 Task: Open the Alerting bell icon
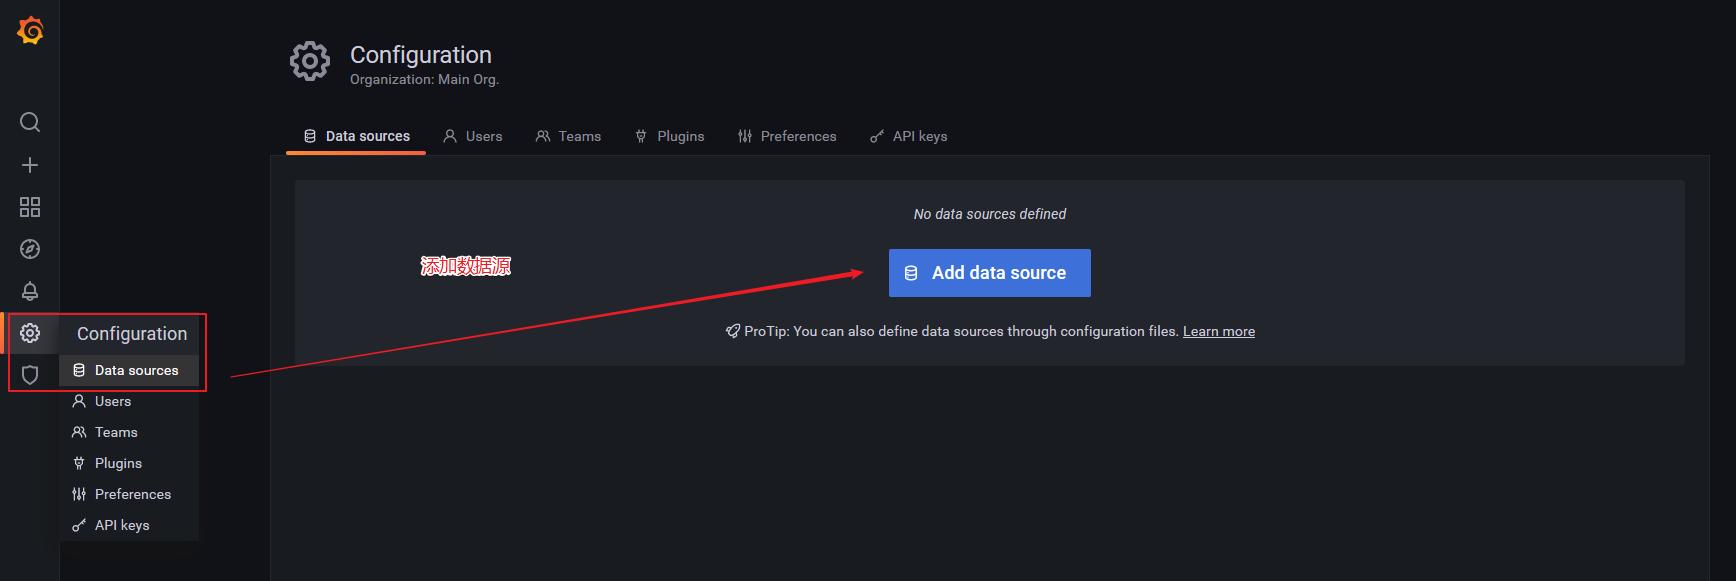pyautogui.click(x=30, y=291)
